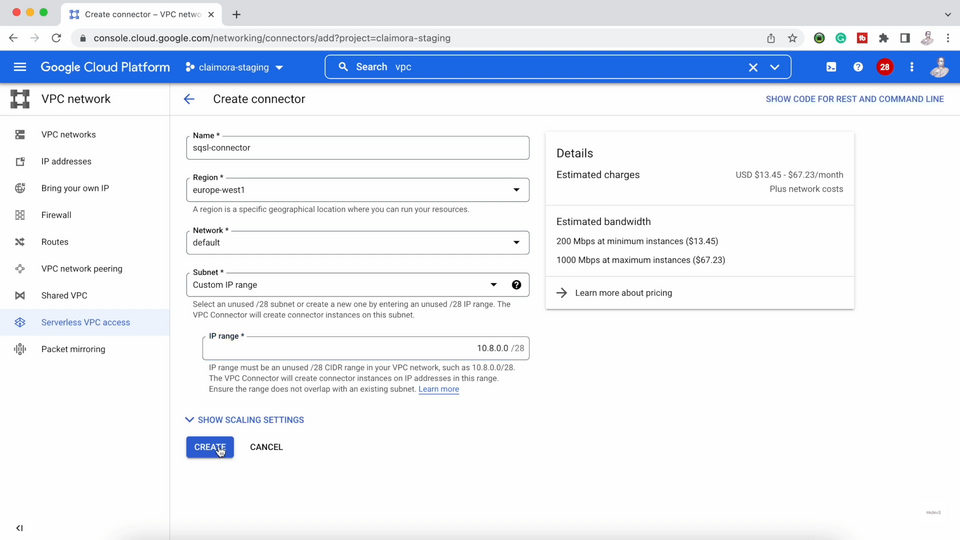This screenshot has height=540, width=960.
Task: Reload the browser page
Action: click(x=56, y=38)
